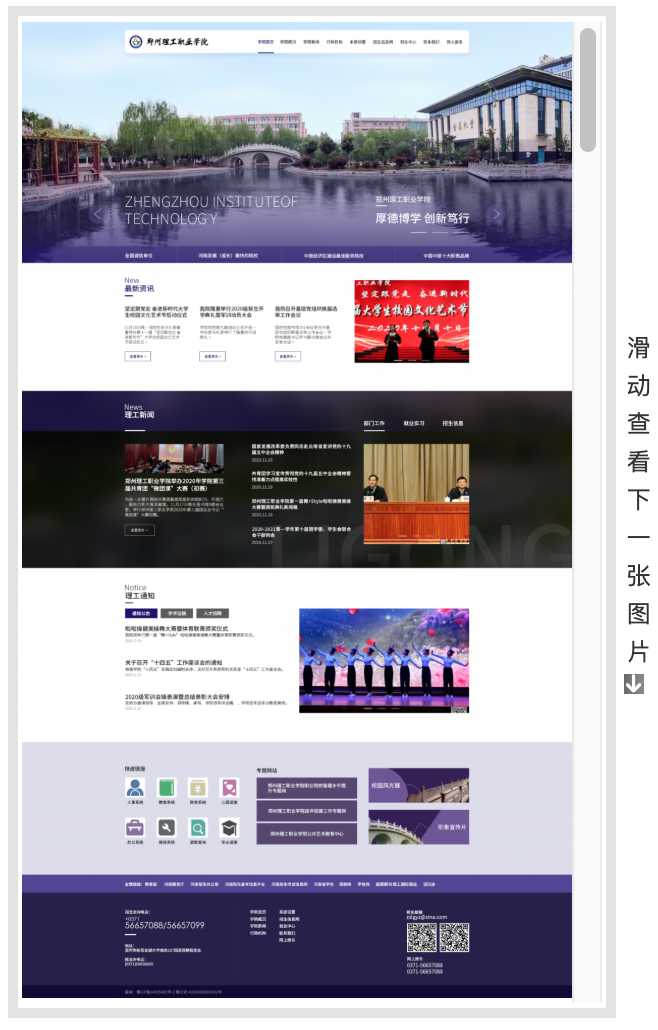Image resolution: width=658 pixels, height=1030 pixels.
Task: Click the 人事系统 quick link icon
Action: [x=135, y=788]
